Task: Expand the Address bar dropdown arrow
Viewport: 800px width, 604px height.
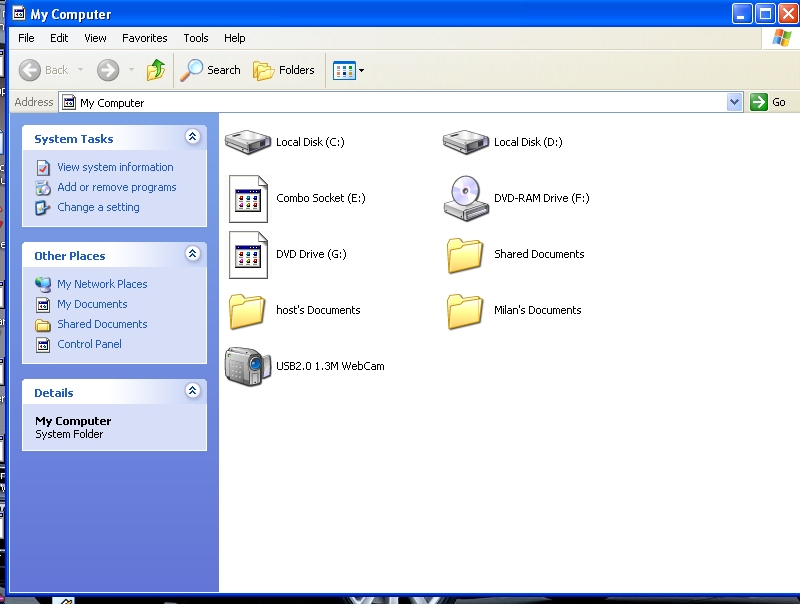Action: click(x=735, y=102)
